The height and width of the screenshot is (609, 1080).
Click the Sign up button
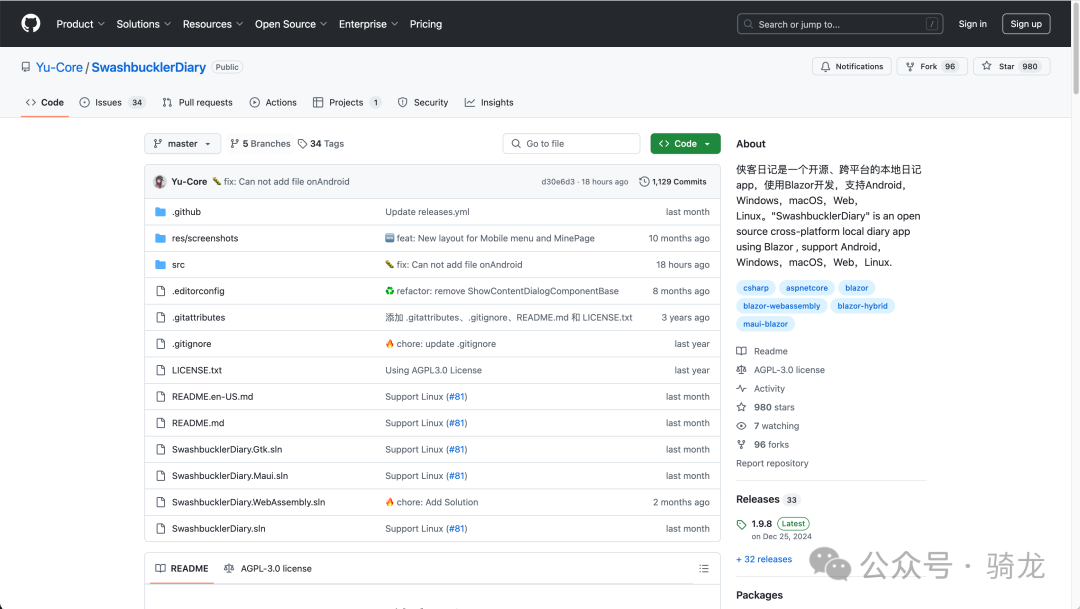(x=1026, y=24)
